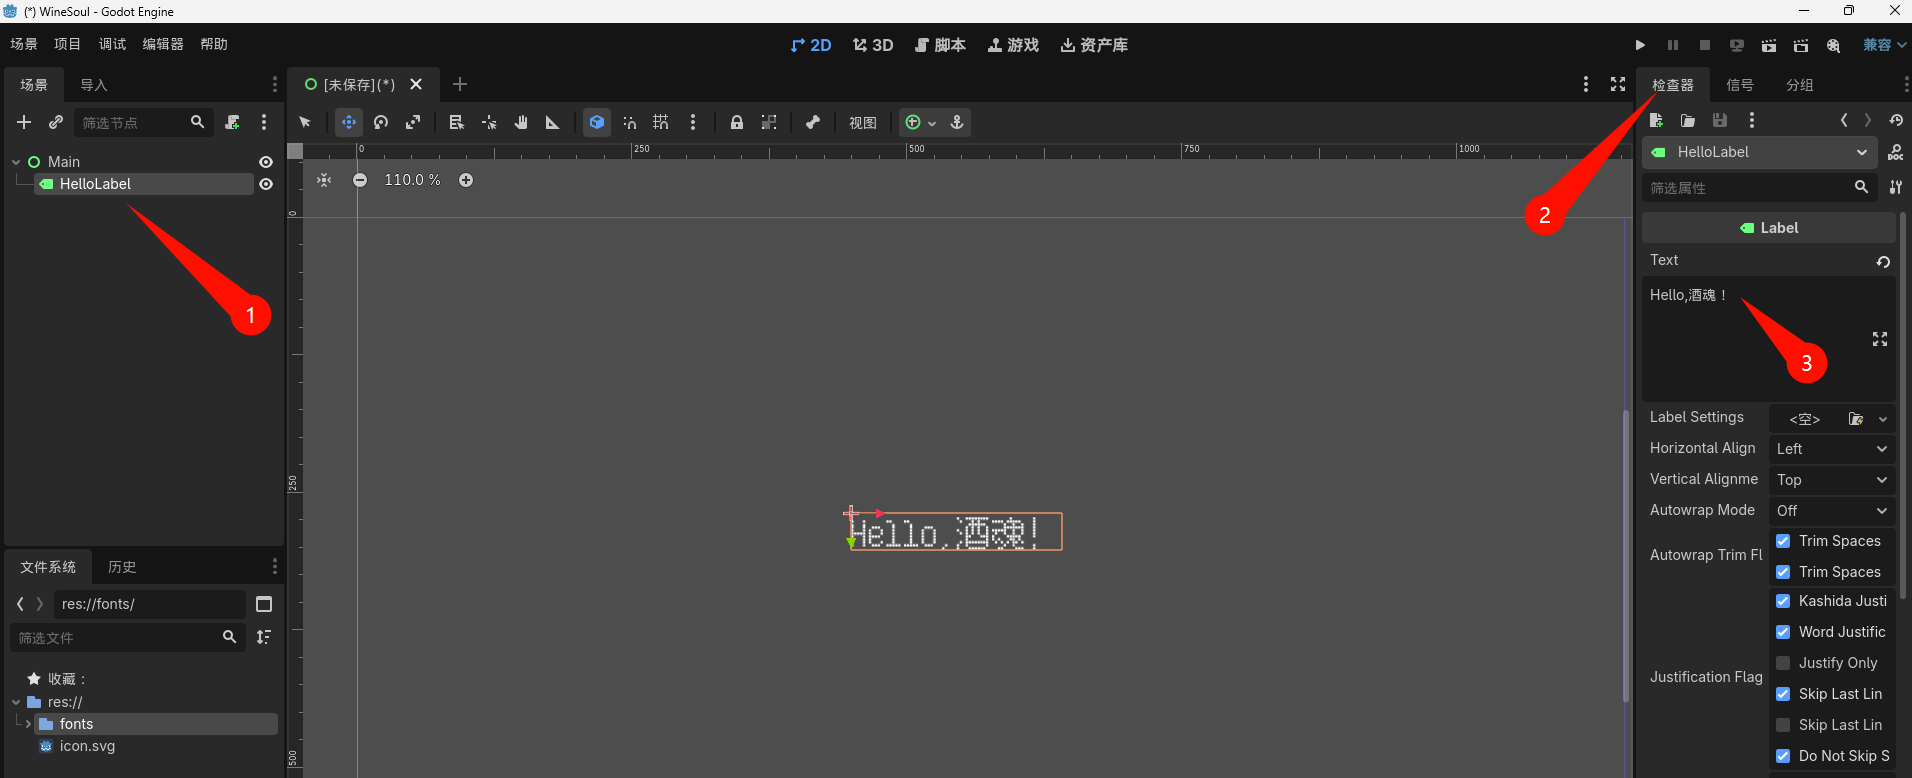Activate the Rotate Mode tool
This screenshot has height=778, width=1912.
[x=381, y=122]
